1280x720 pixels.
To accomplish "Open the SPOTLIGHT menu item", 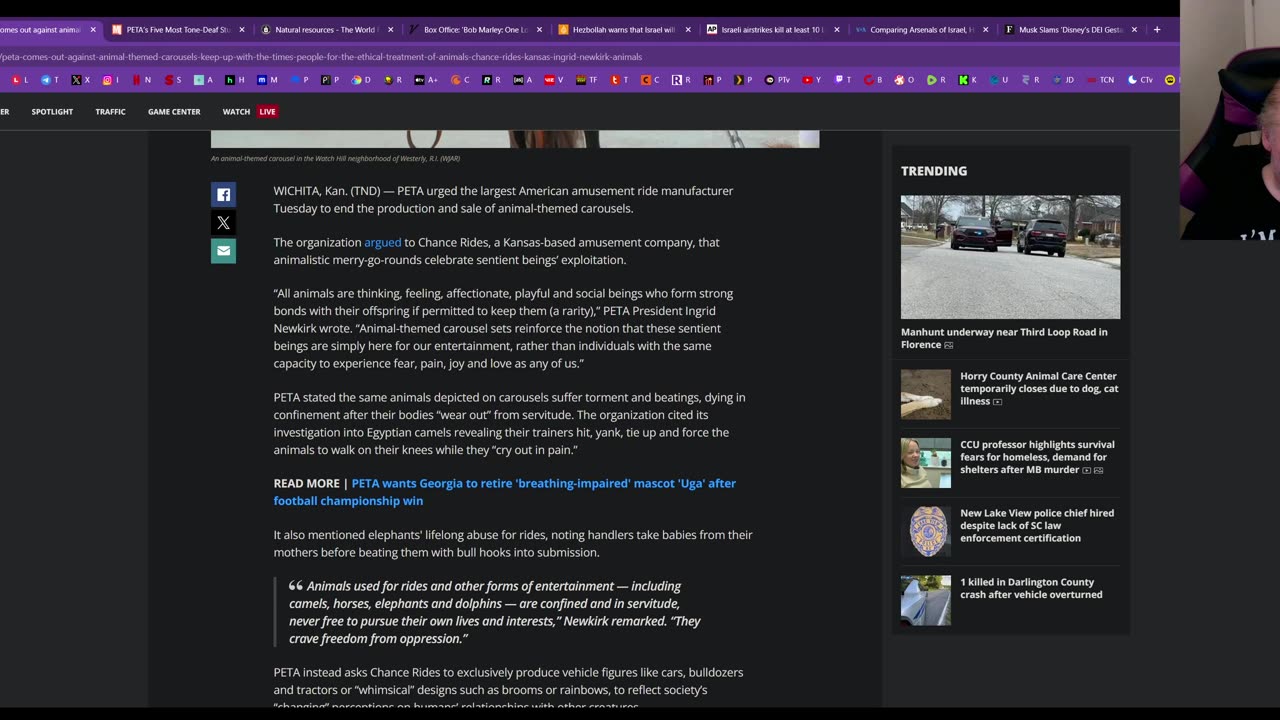I will tap(52, 112).
